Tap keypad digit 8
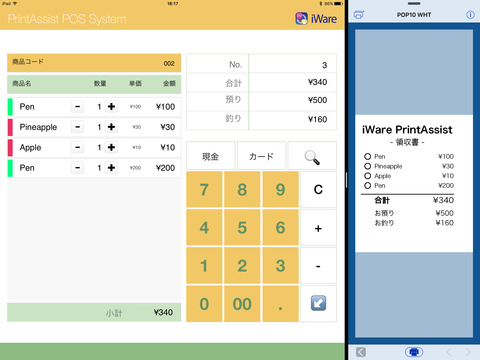 (x=242, y=189)
